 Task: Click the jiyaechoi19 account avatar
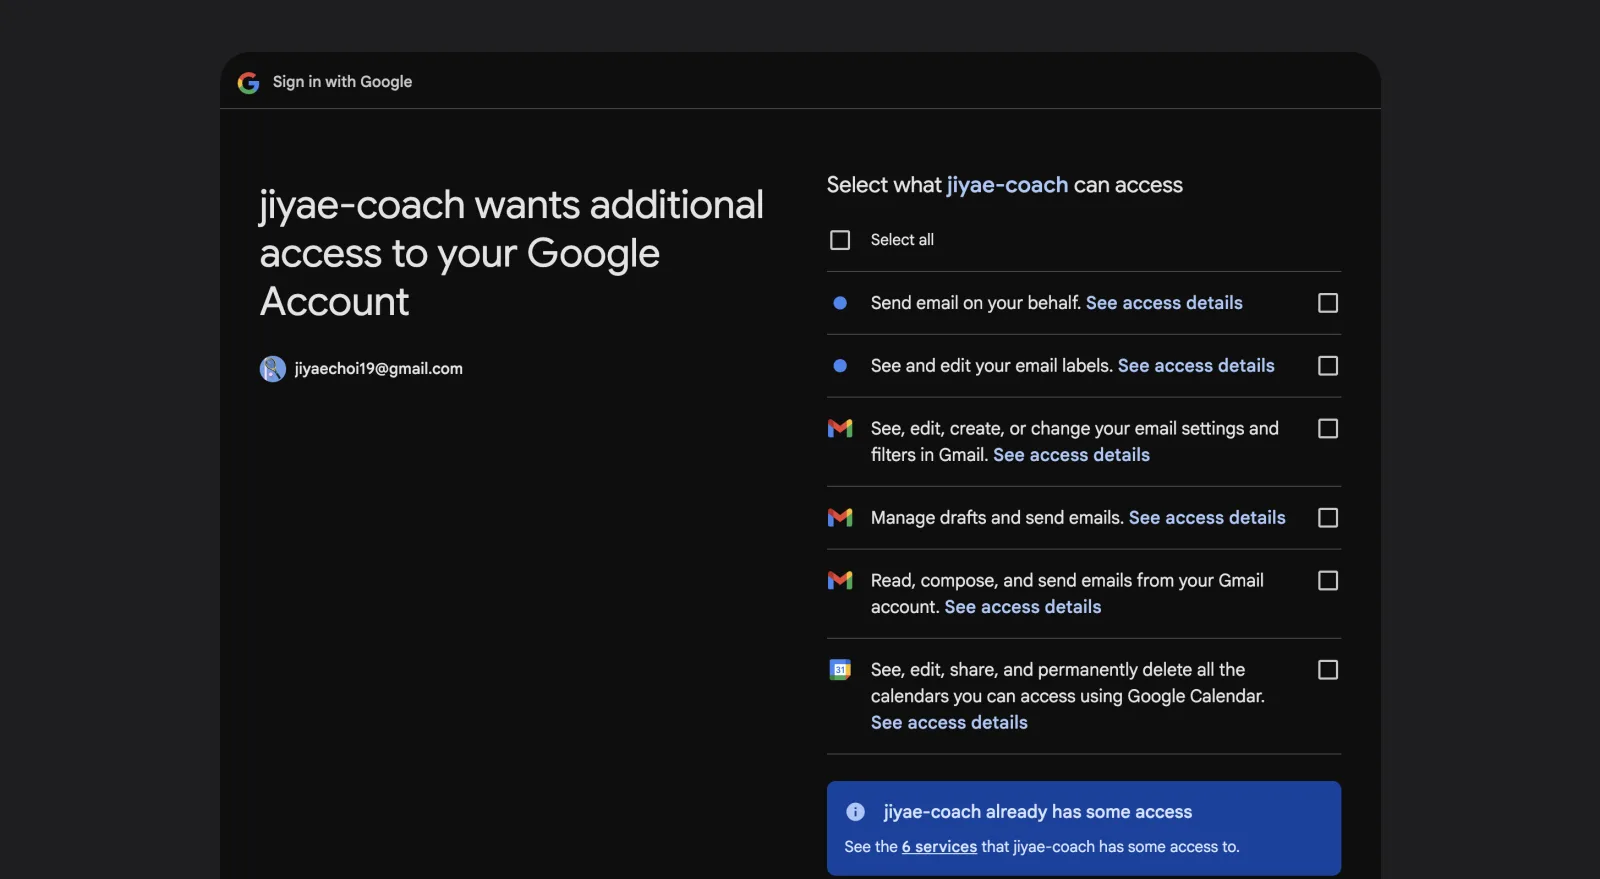(x=273, y=369)
